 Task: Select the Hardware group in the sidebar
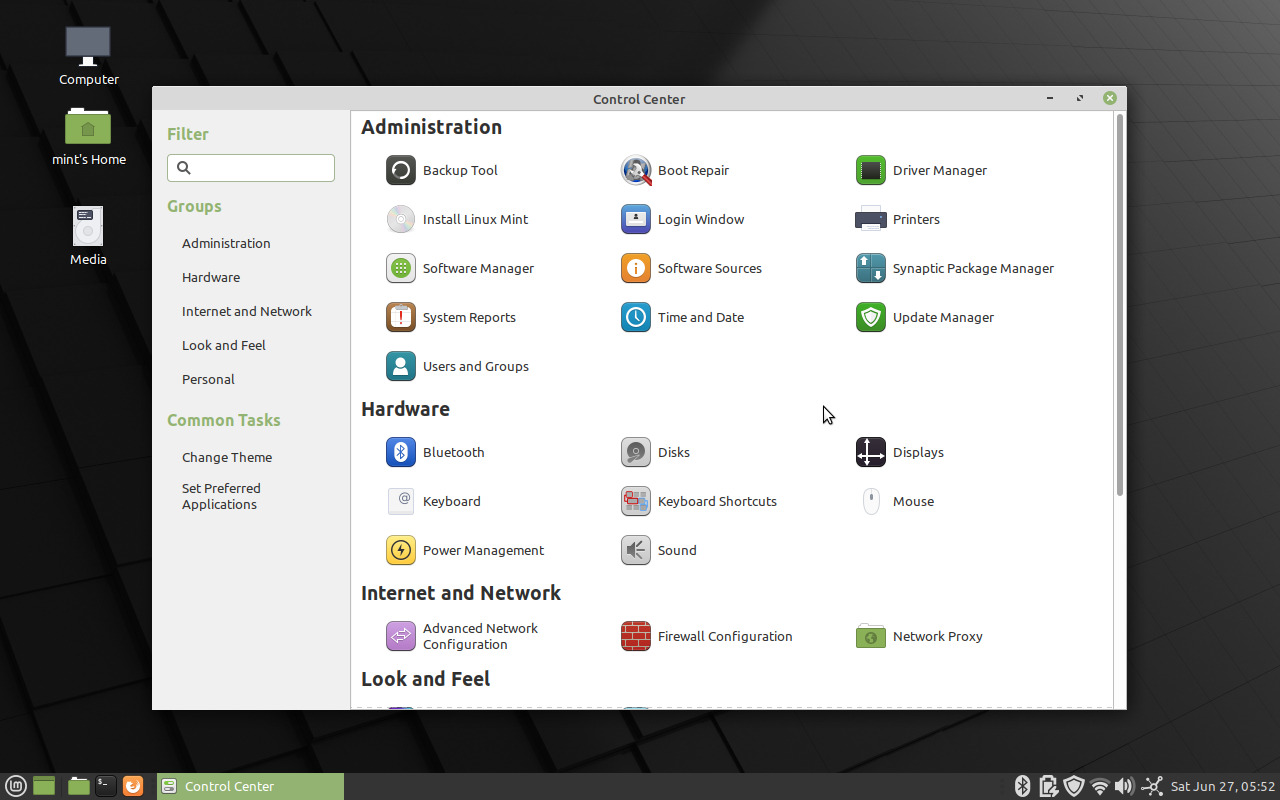point(211,277)
